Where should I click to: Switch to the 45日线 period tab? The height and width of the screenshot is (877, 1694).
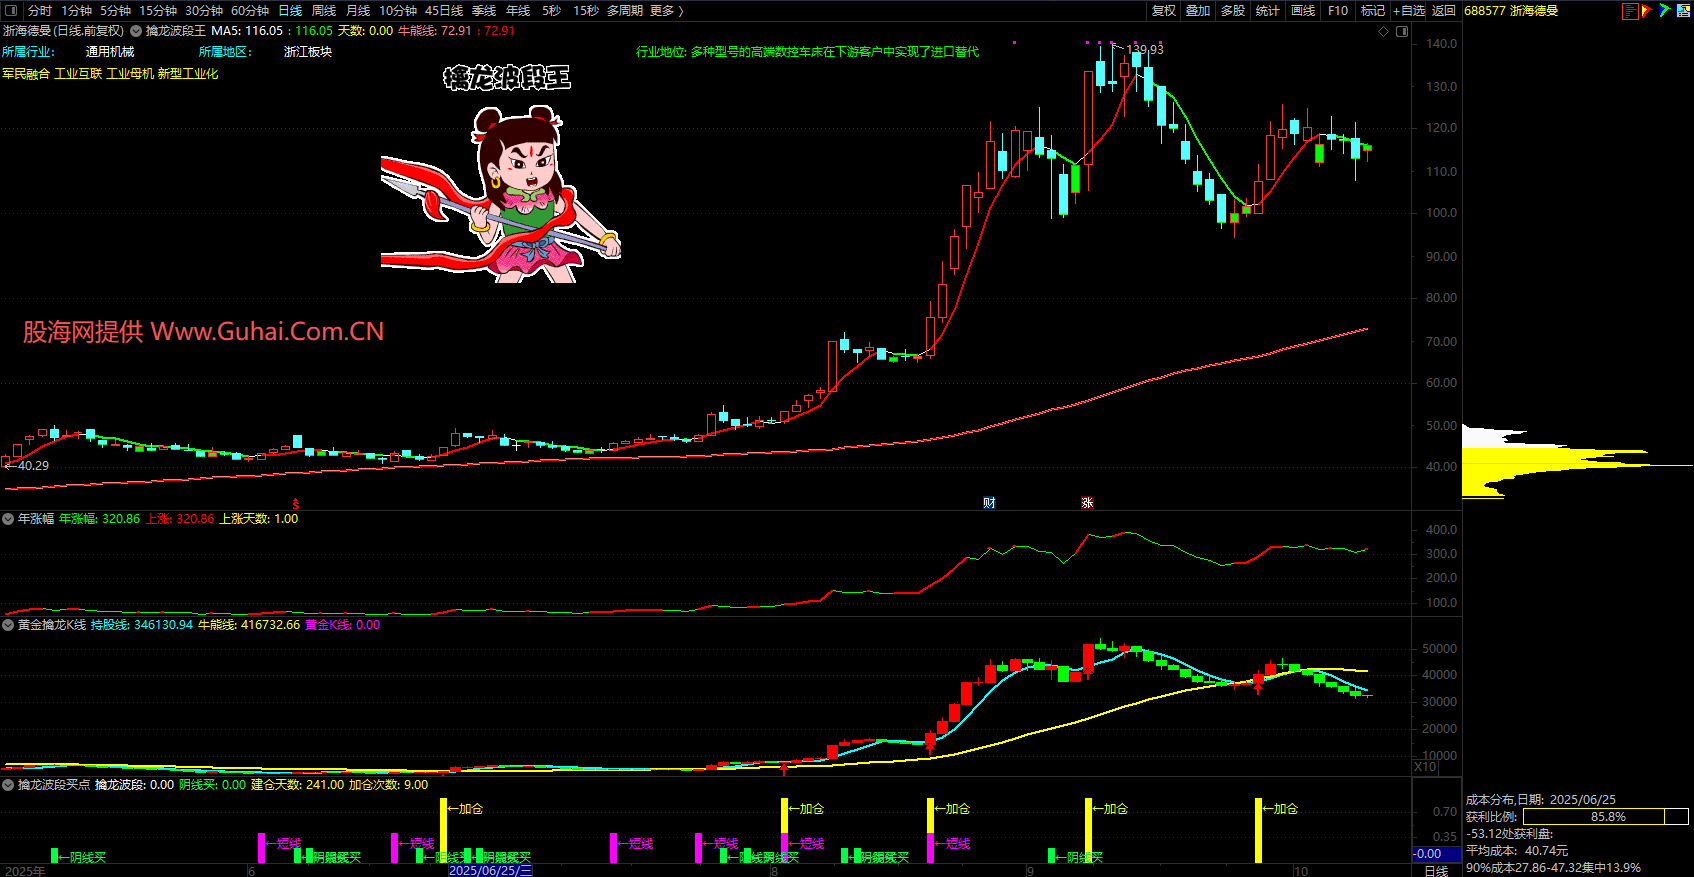444,11
